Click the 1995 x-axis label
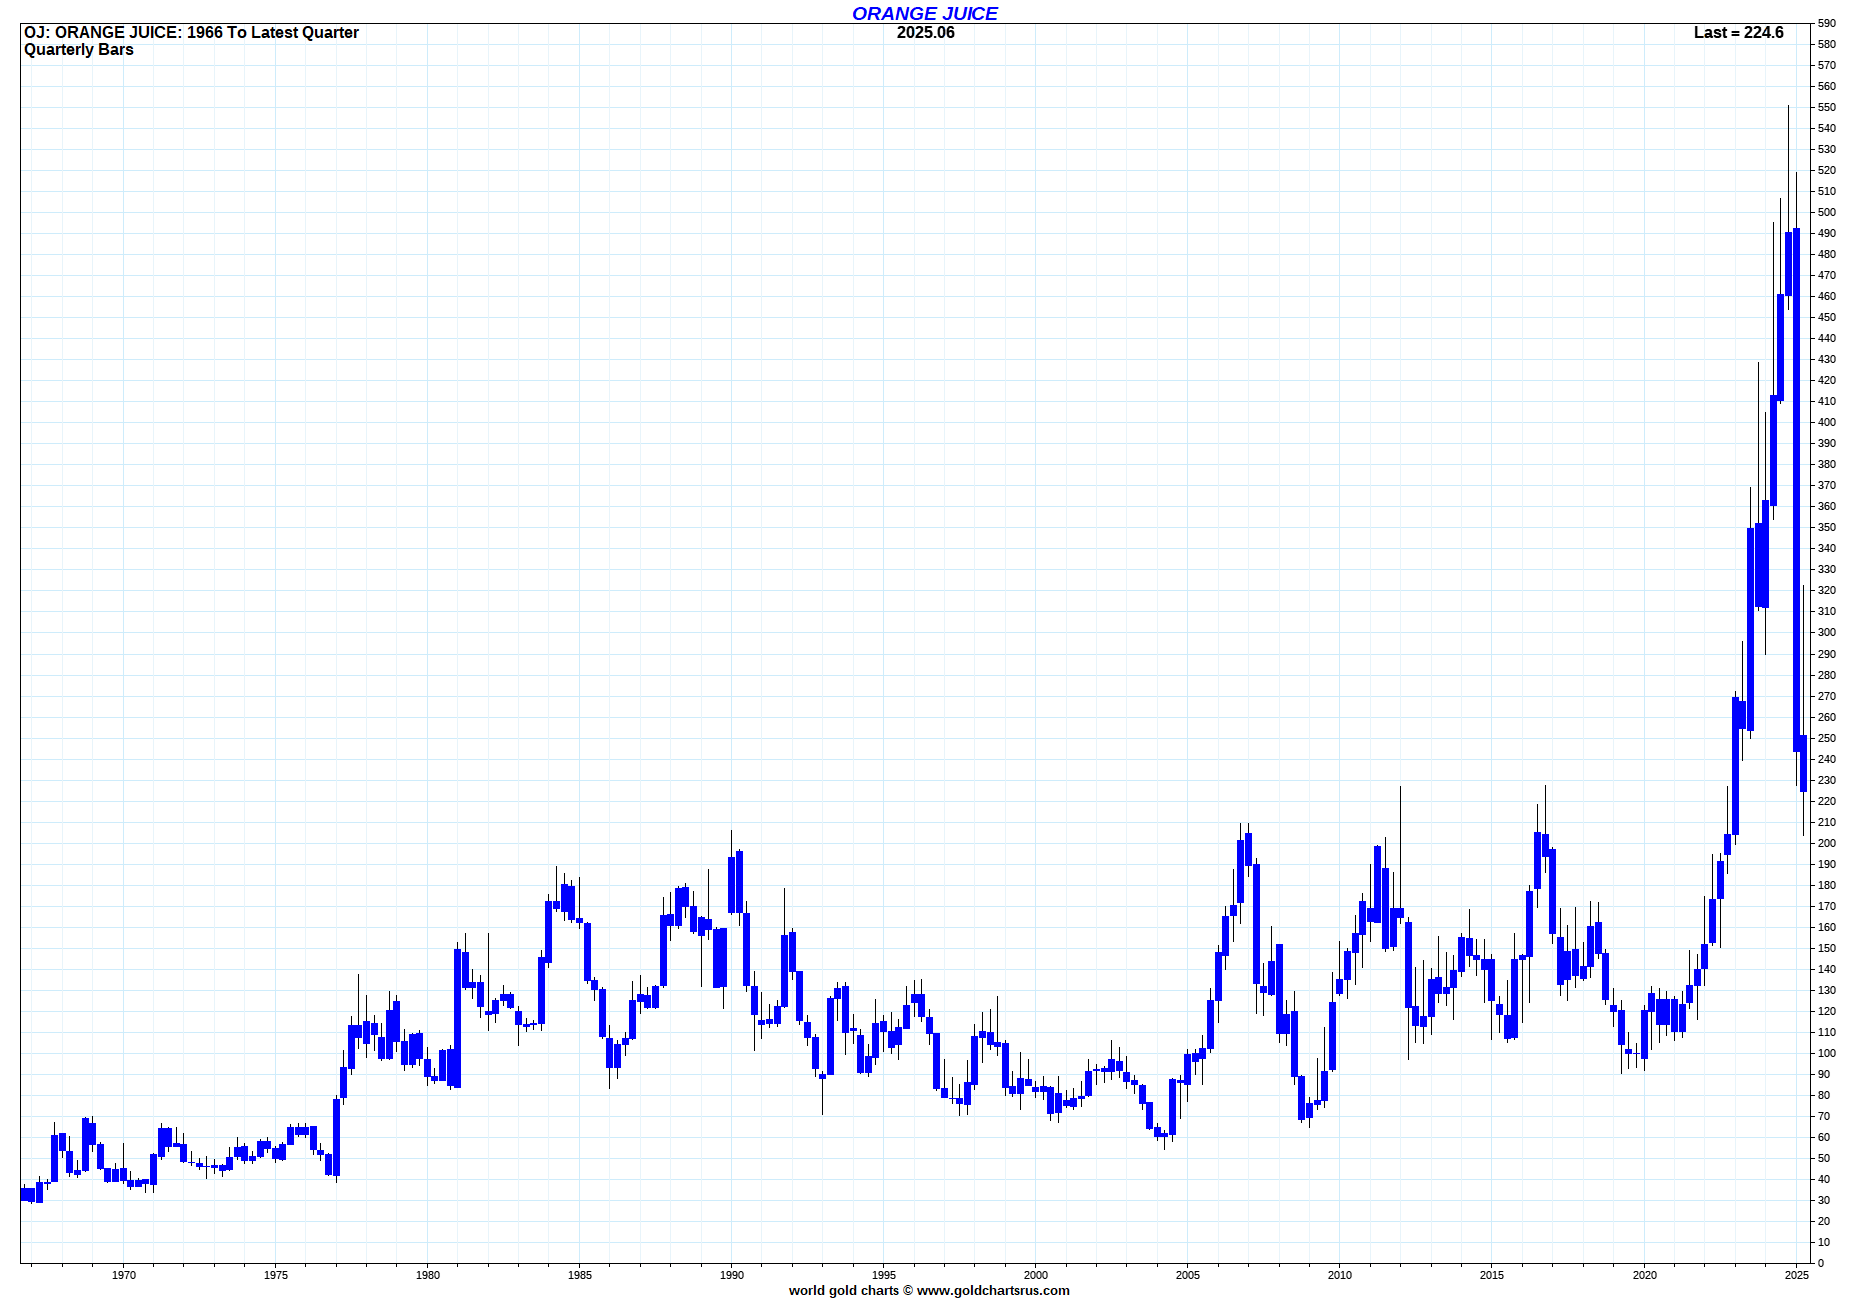 pos(884,1274)
